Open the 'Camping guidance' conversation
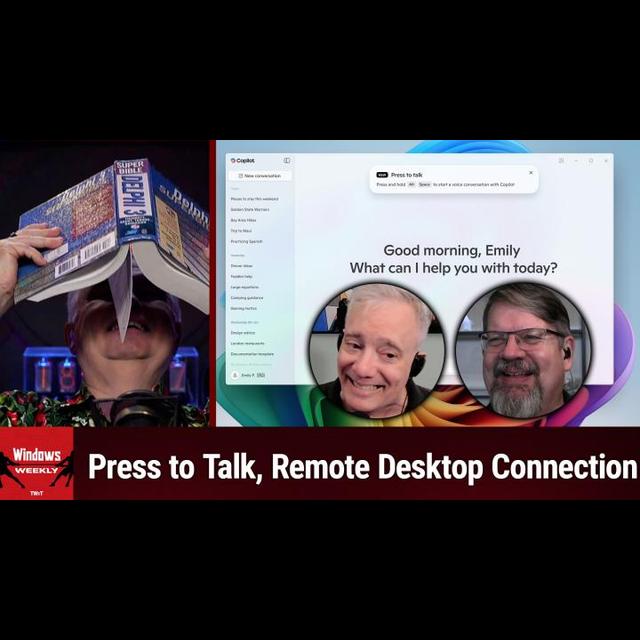Viewport: 640px width, 640px height. point(247,298)
